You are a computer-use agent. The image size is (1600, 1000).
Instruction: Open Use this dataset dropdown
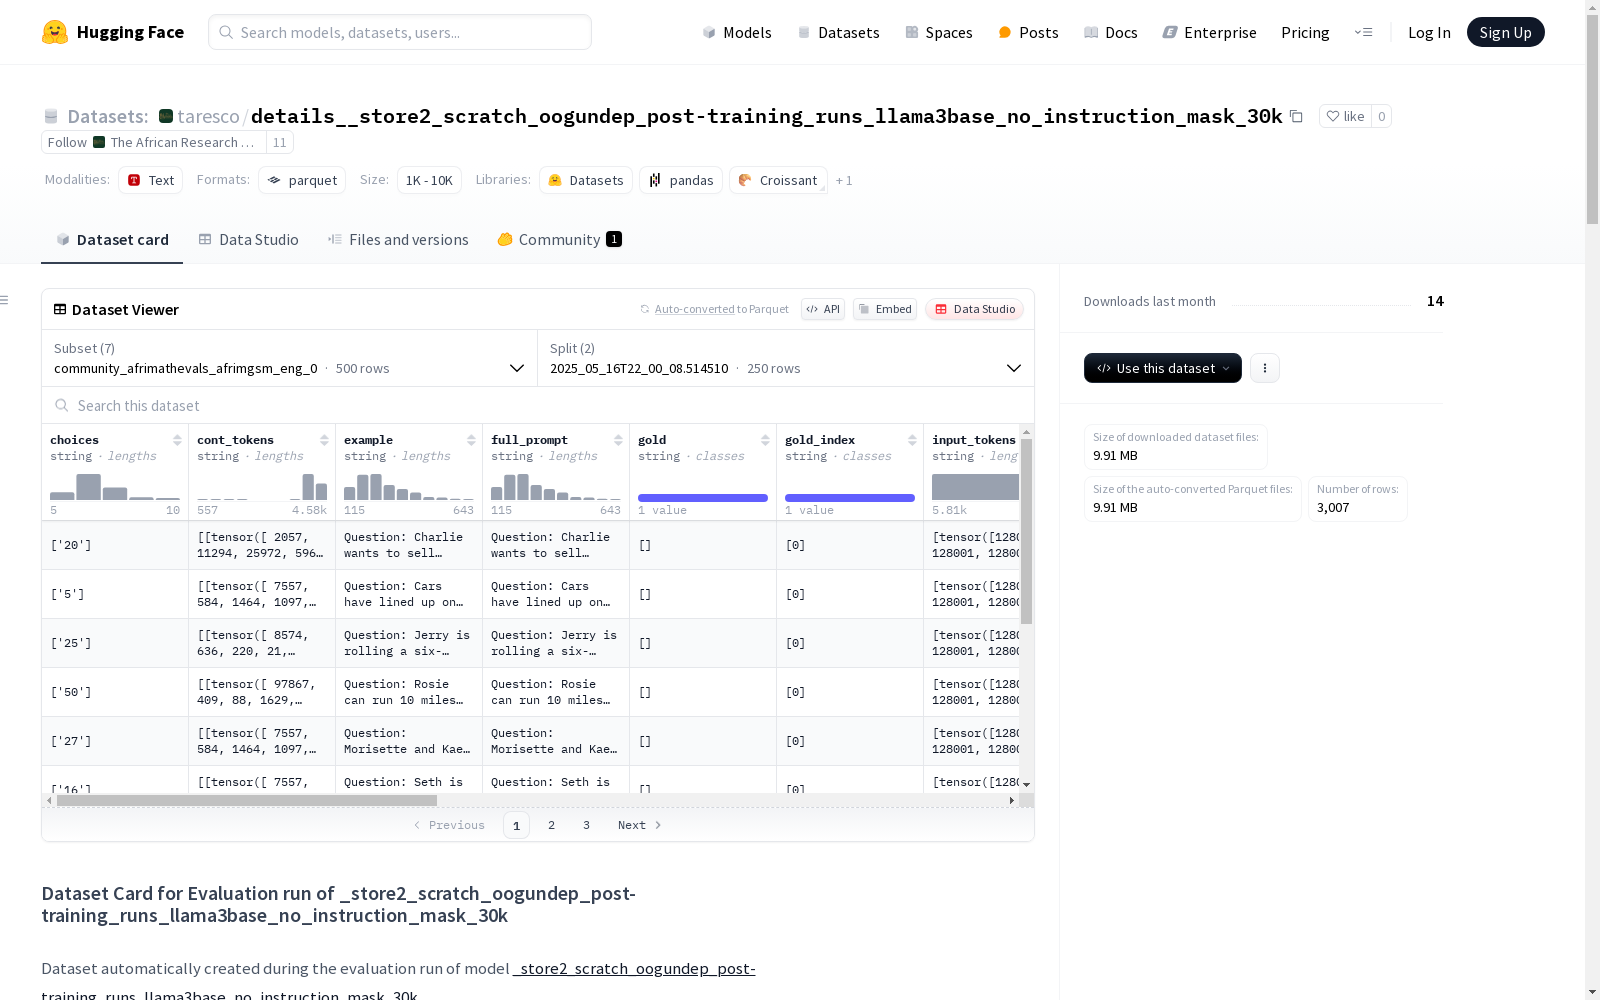click(x=1163, y=368)
